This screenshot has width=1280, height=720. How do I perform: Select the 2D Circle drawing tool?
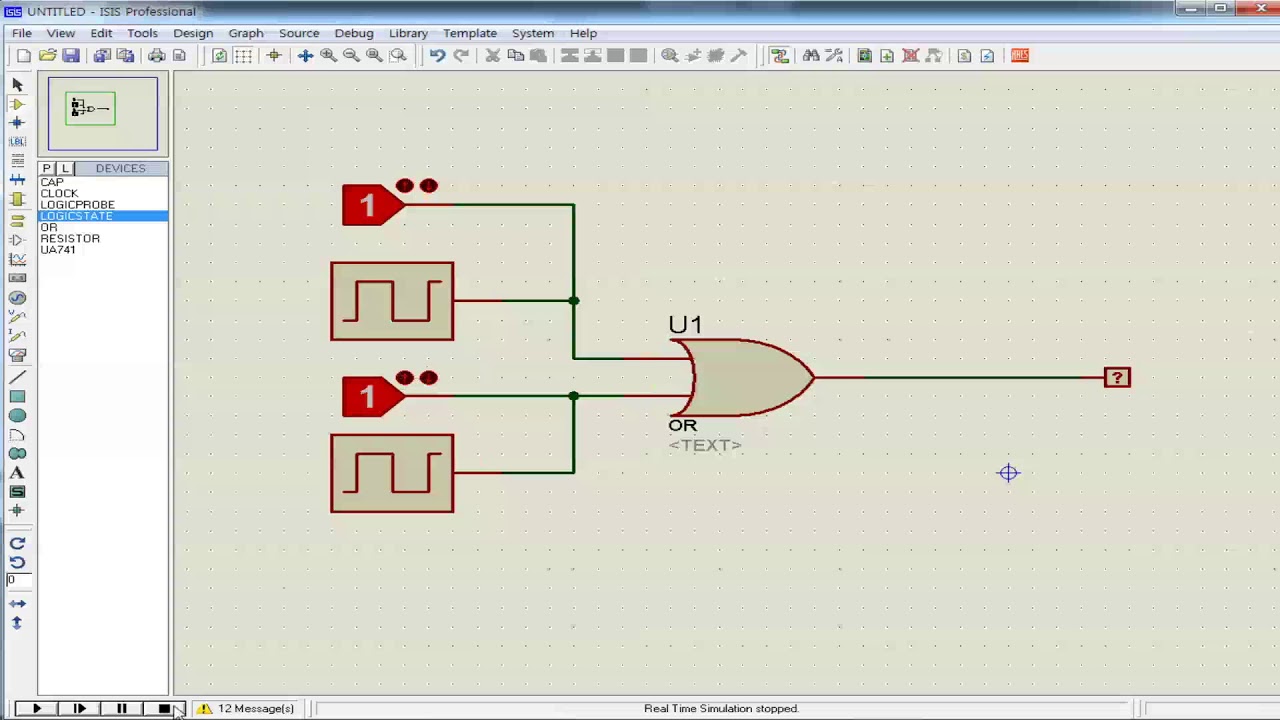17,416
